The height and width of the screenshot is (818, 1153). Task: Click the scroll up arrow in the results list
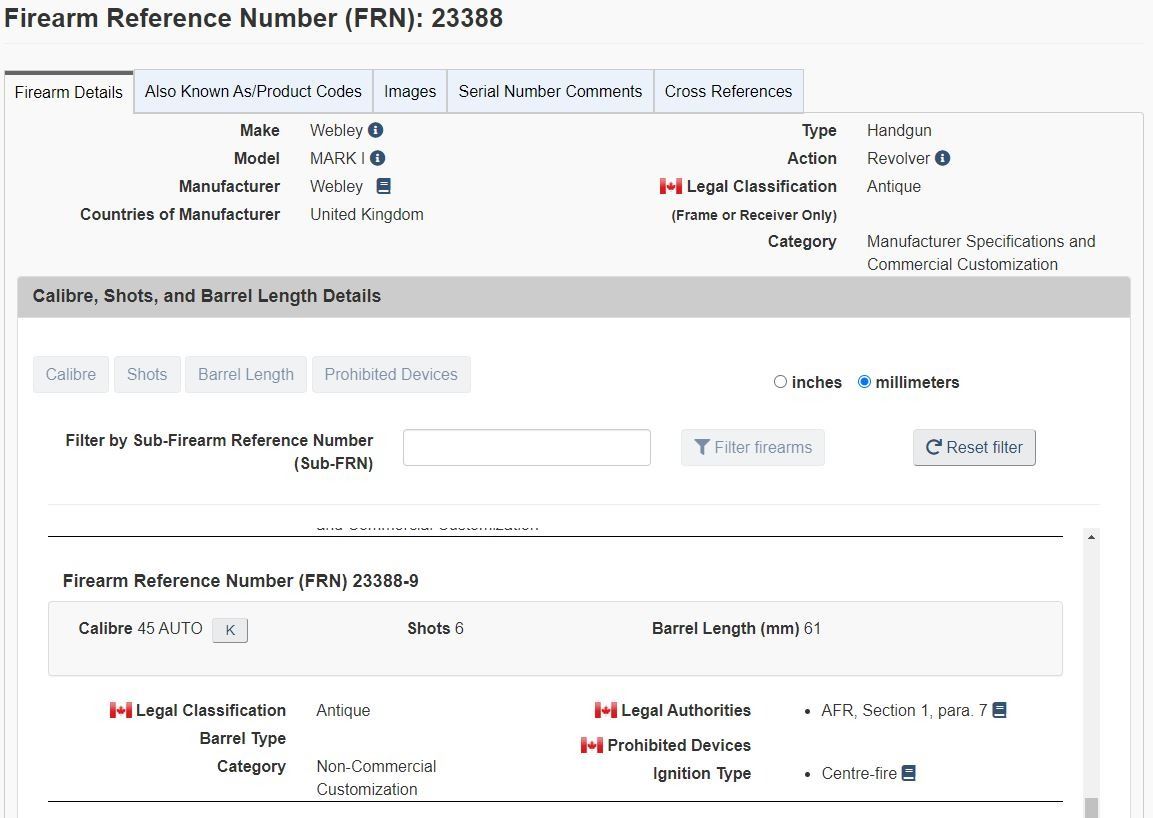point(1091,537)
